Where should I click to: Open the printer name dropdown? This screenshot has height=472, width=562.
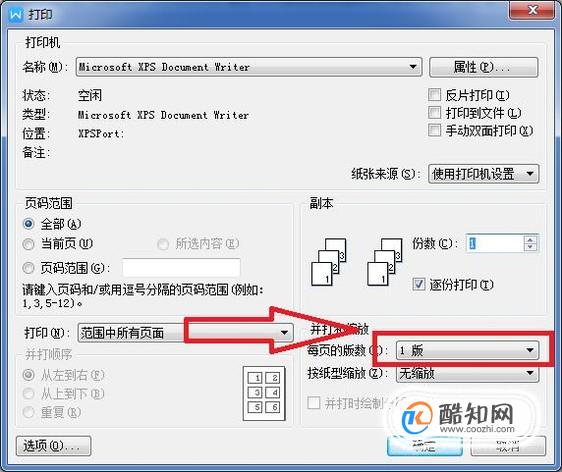coord(249,67)
